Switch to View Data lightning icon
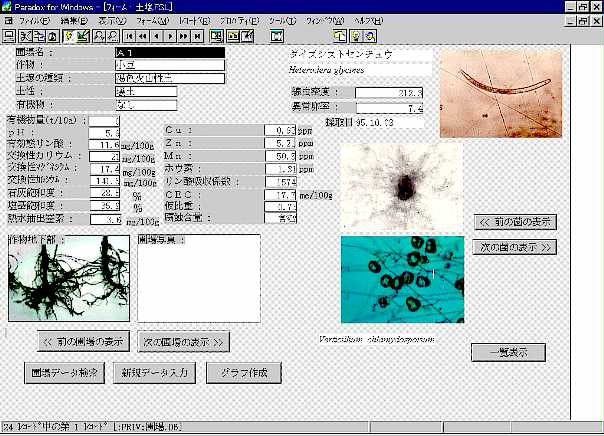Viewport: 604px width, 436px height. 69,36
